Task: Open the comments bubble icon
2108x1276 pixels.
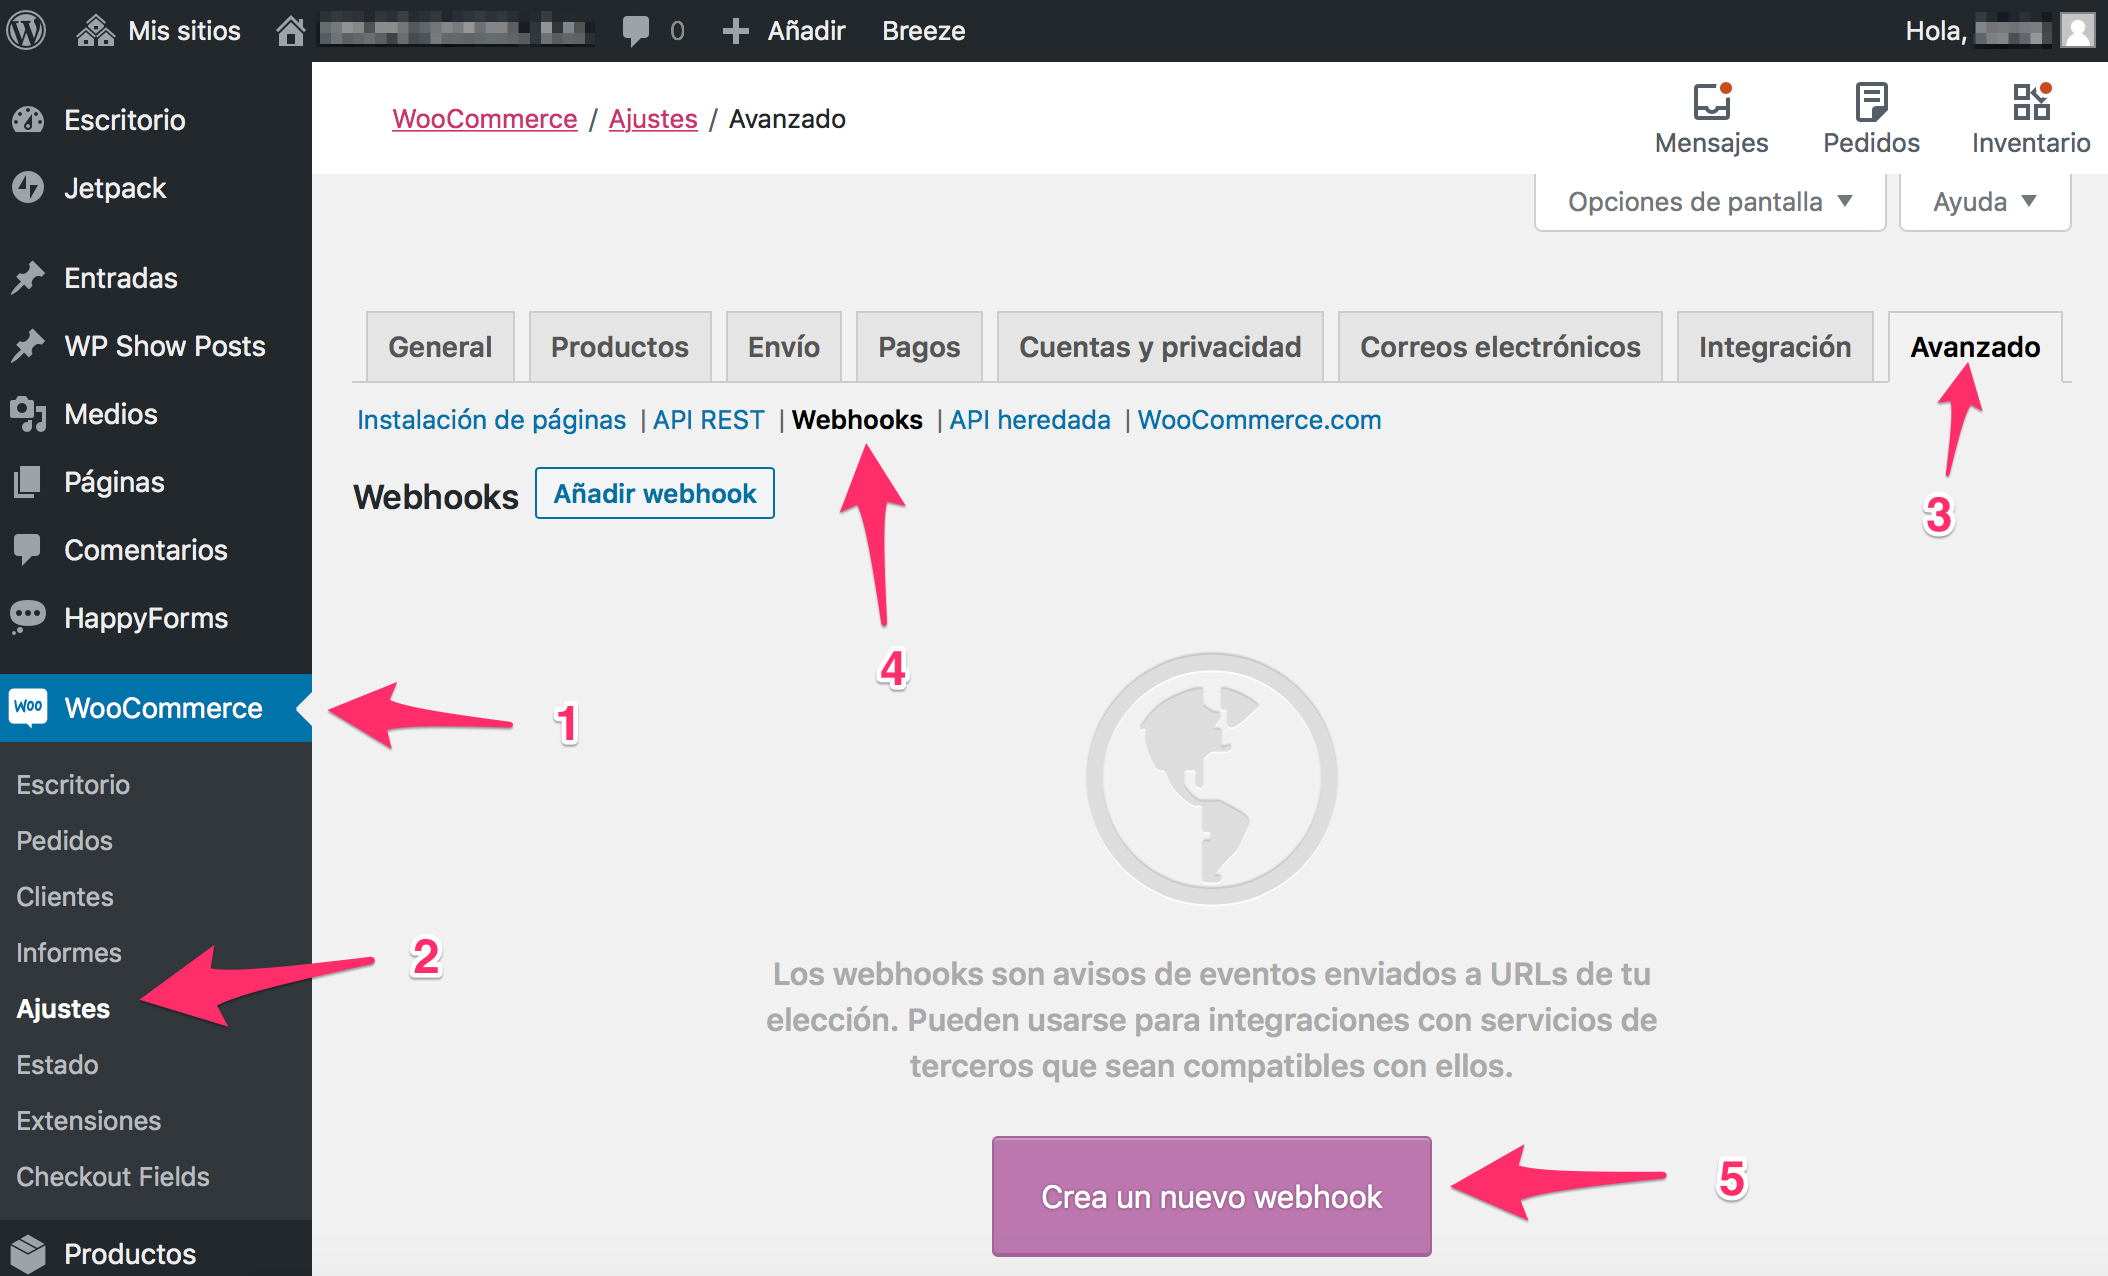Action: (x=636, y=31)
